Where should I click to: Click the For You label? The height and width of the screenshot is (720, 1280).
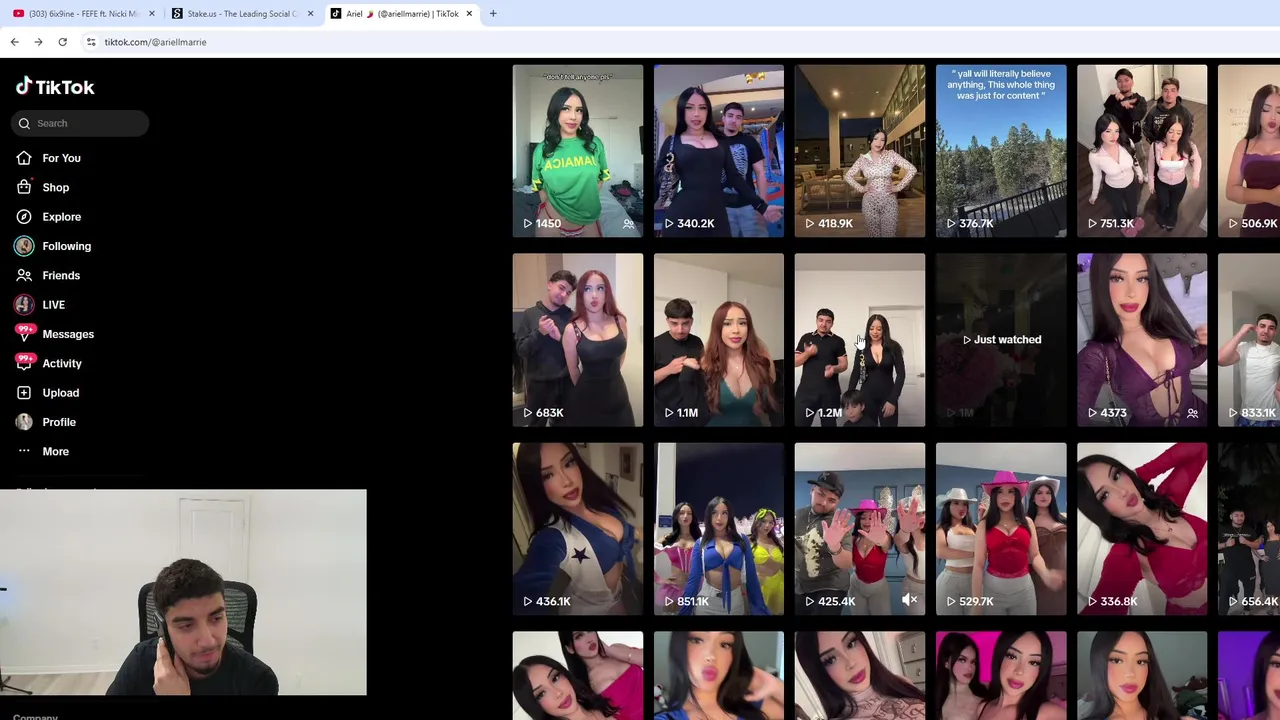coord(61,158)
